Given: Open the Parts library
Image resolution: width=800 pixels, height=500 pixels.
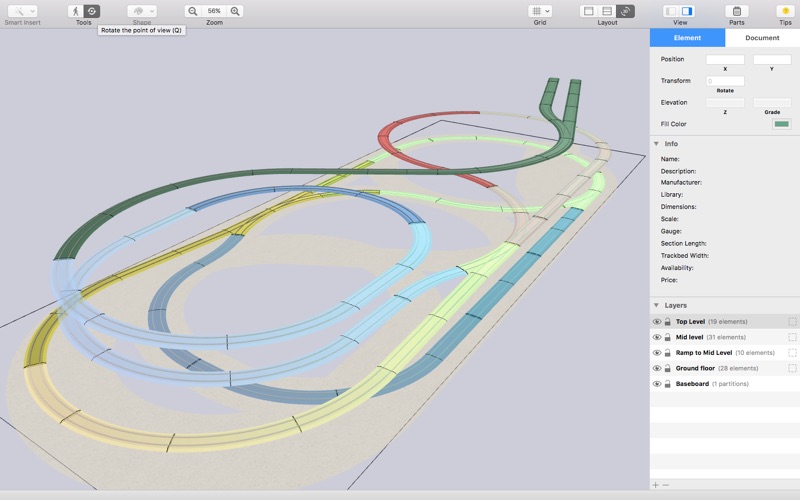Looking at the screenshot, I should [x=736, y=11].
